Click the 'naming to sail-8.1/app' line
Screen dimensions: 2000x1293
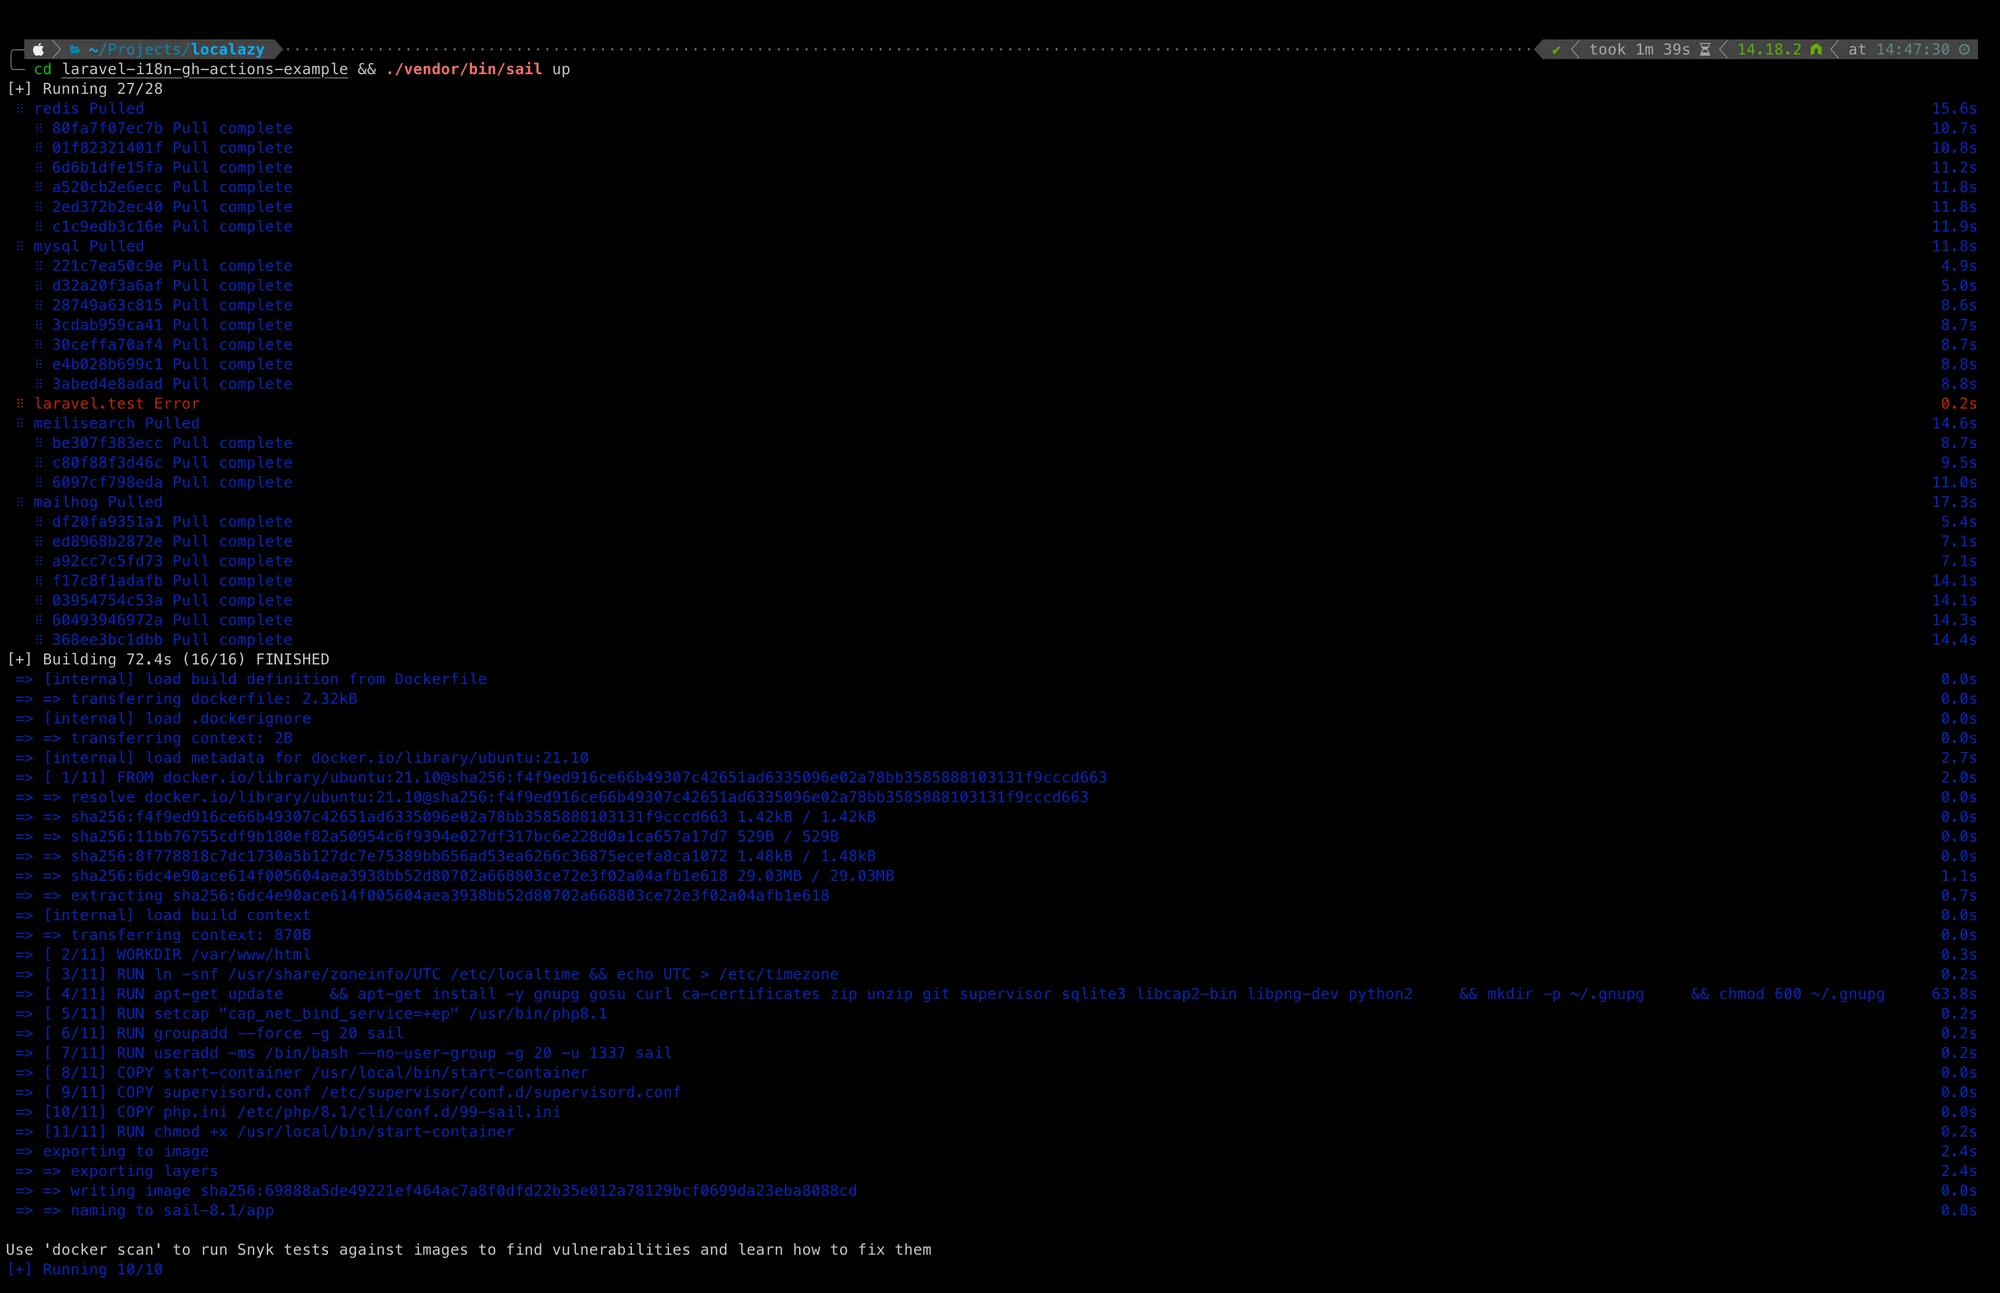tap(171, 1210)
